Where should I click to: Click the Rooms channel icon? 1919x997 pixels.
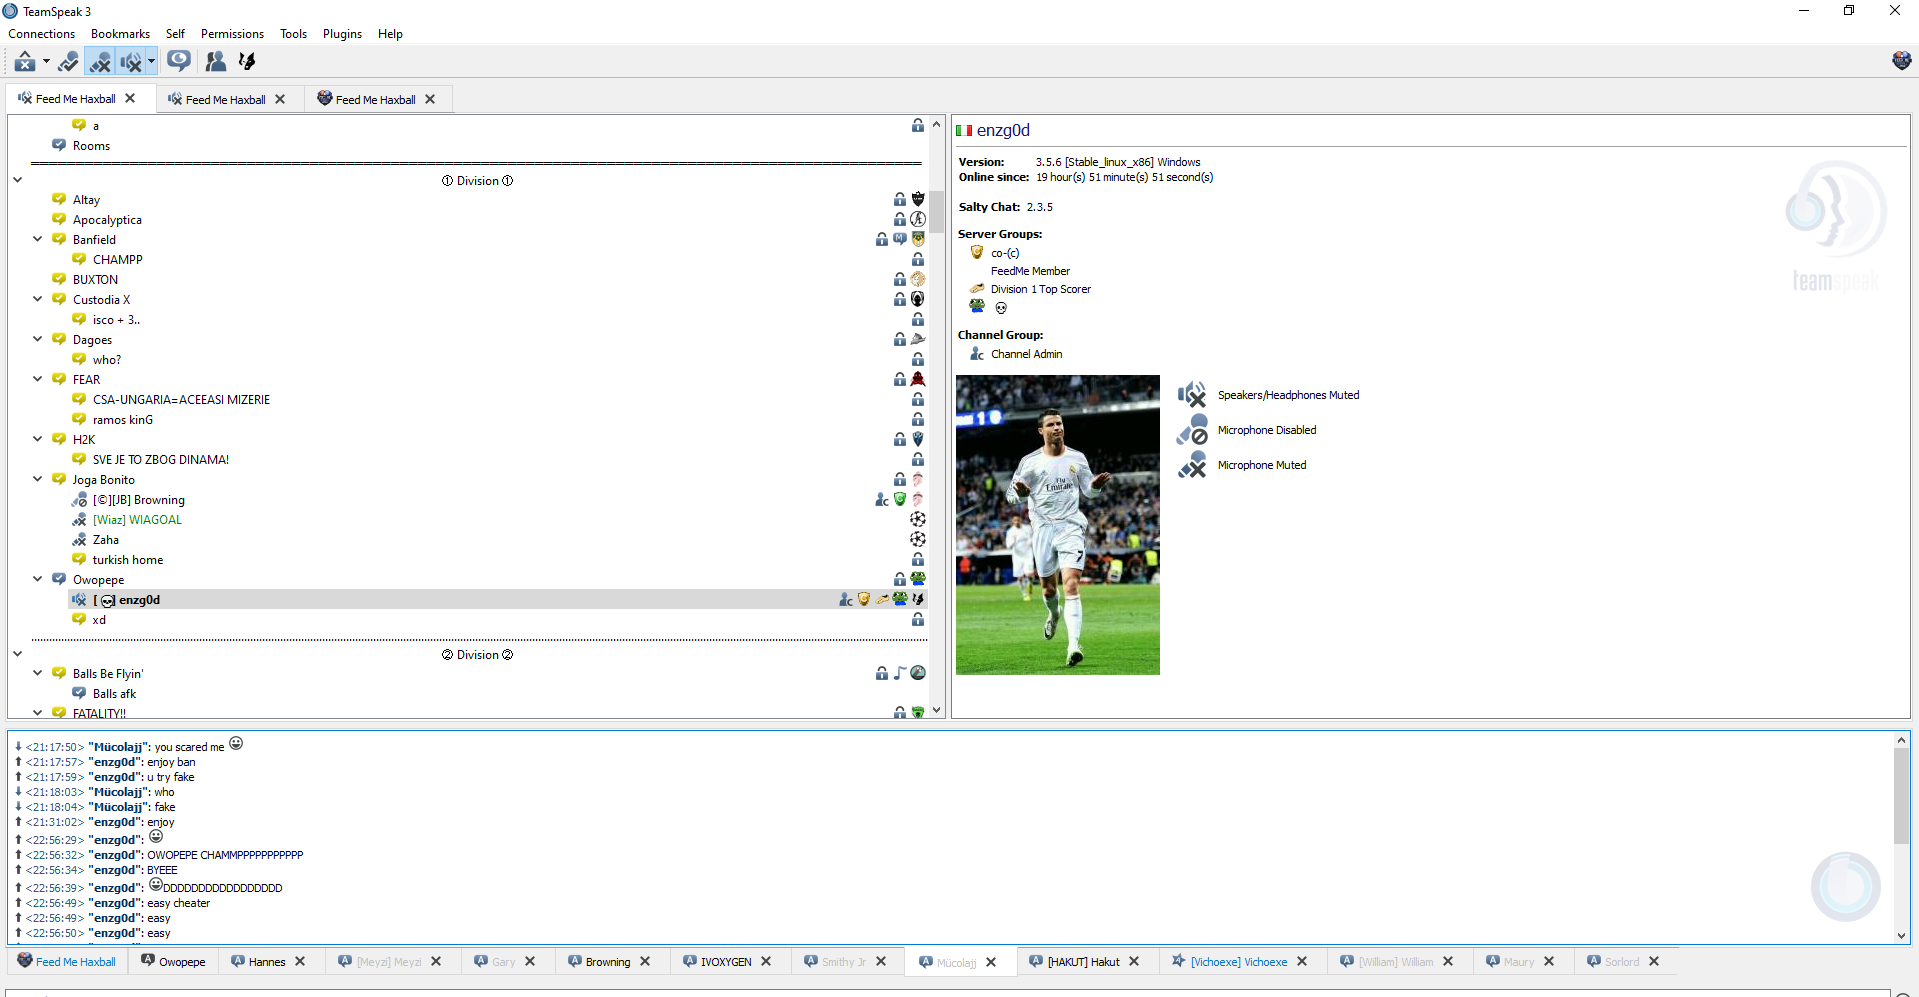[59, 145]
